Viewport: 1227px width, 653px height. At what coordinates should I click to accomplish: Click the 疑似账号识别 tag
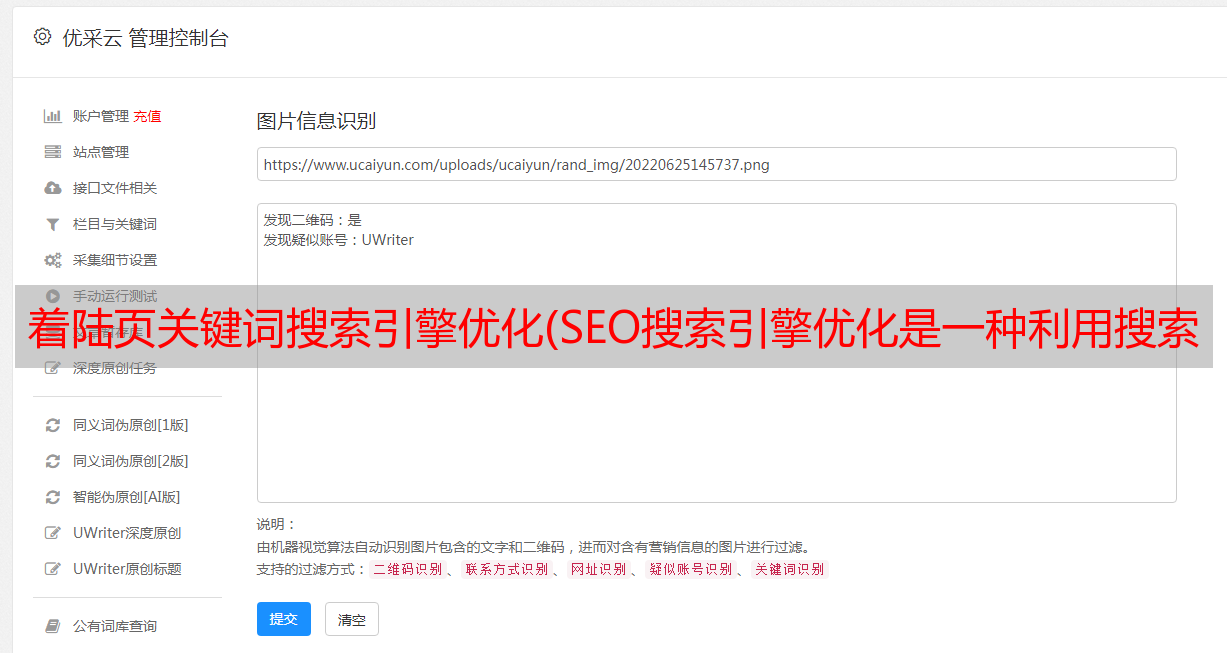(x=690, y=569)
